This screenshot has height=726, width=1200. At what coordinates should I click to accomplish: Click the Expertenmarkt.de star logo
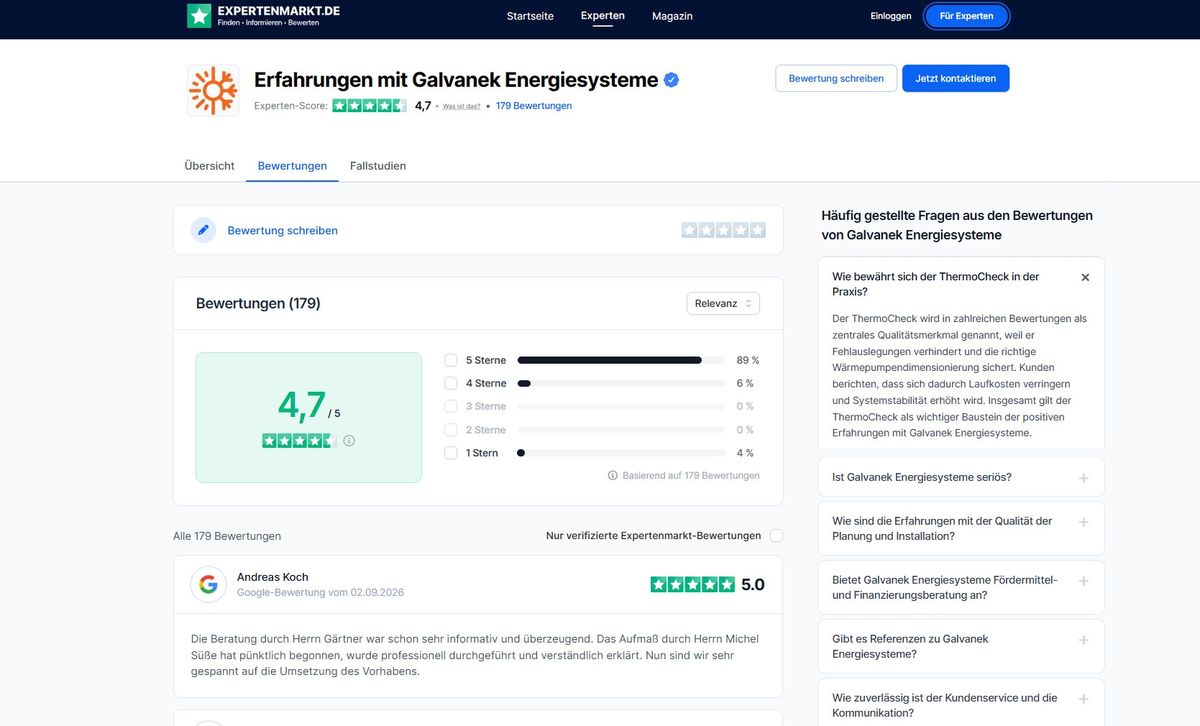[199, 16]
